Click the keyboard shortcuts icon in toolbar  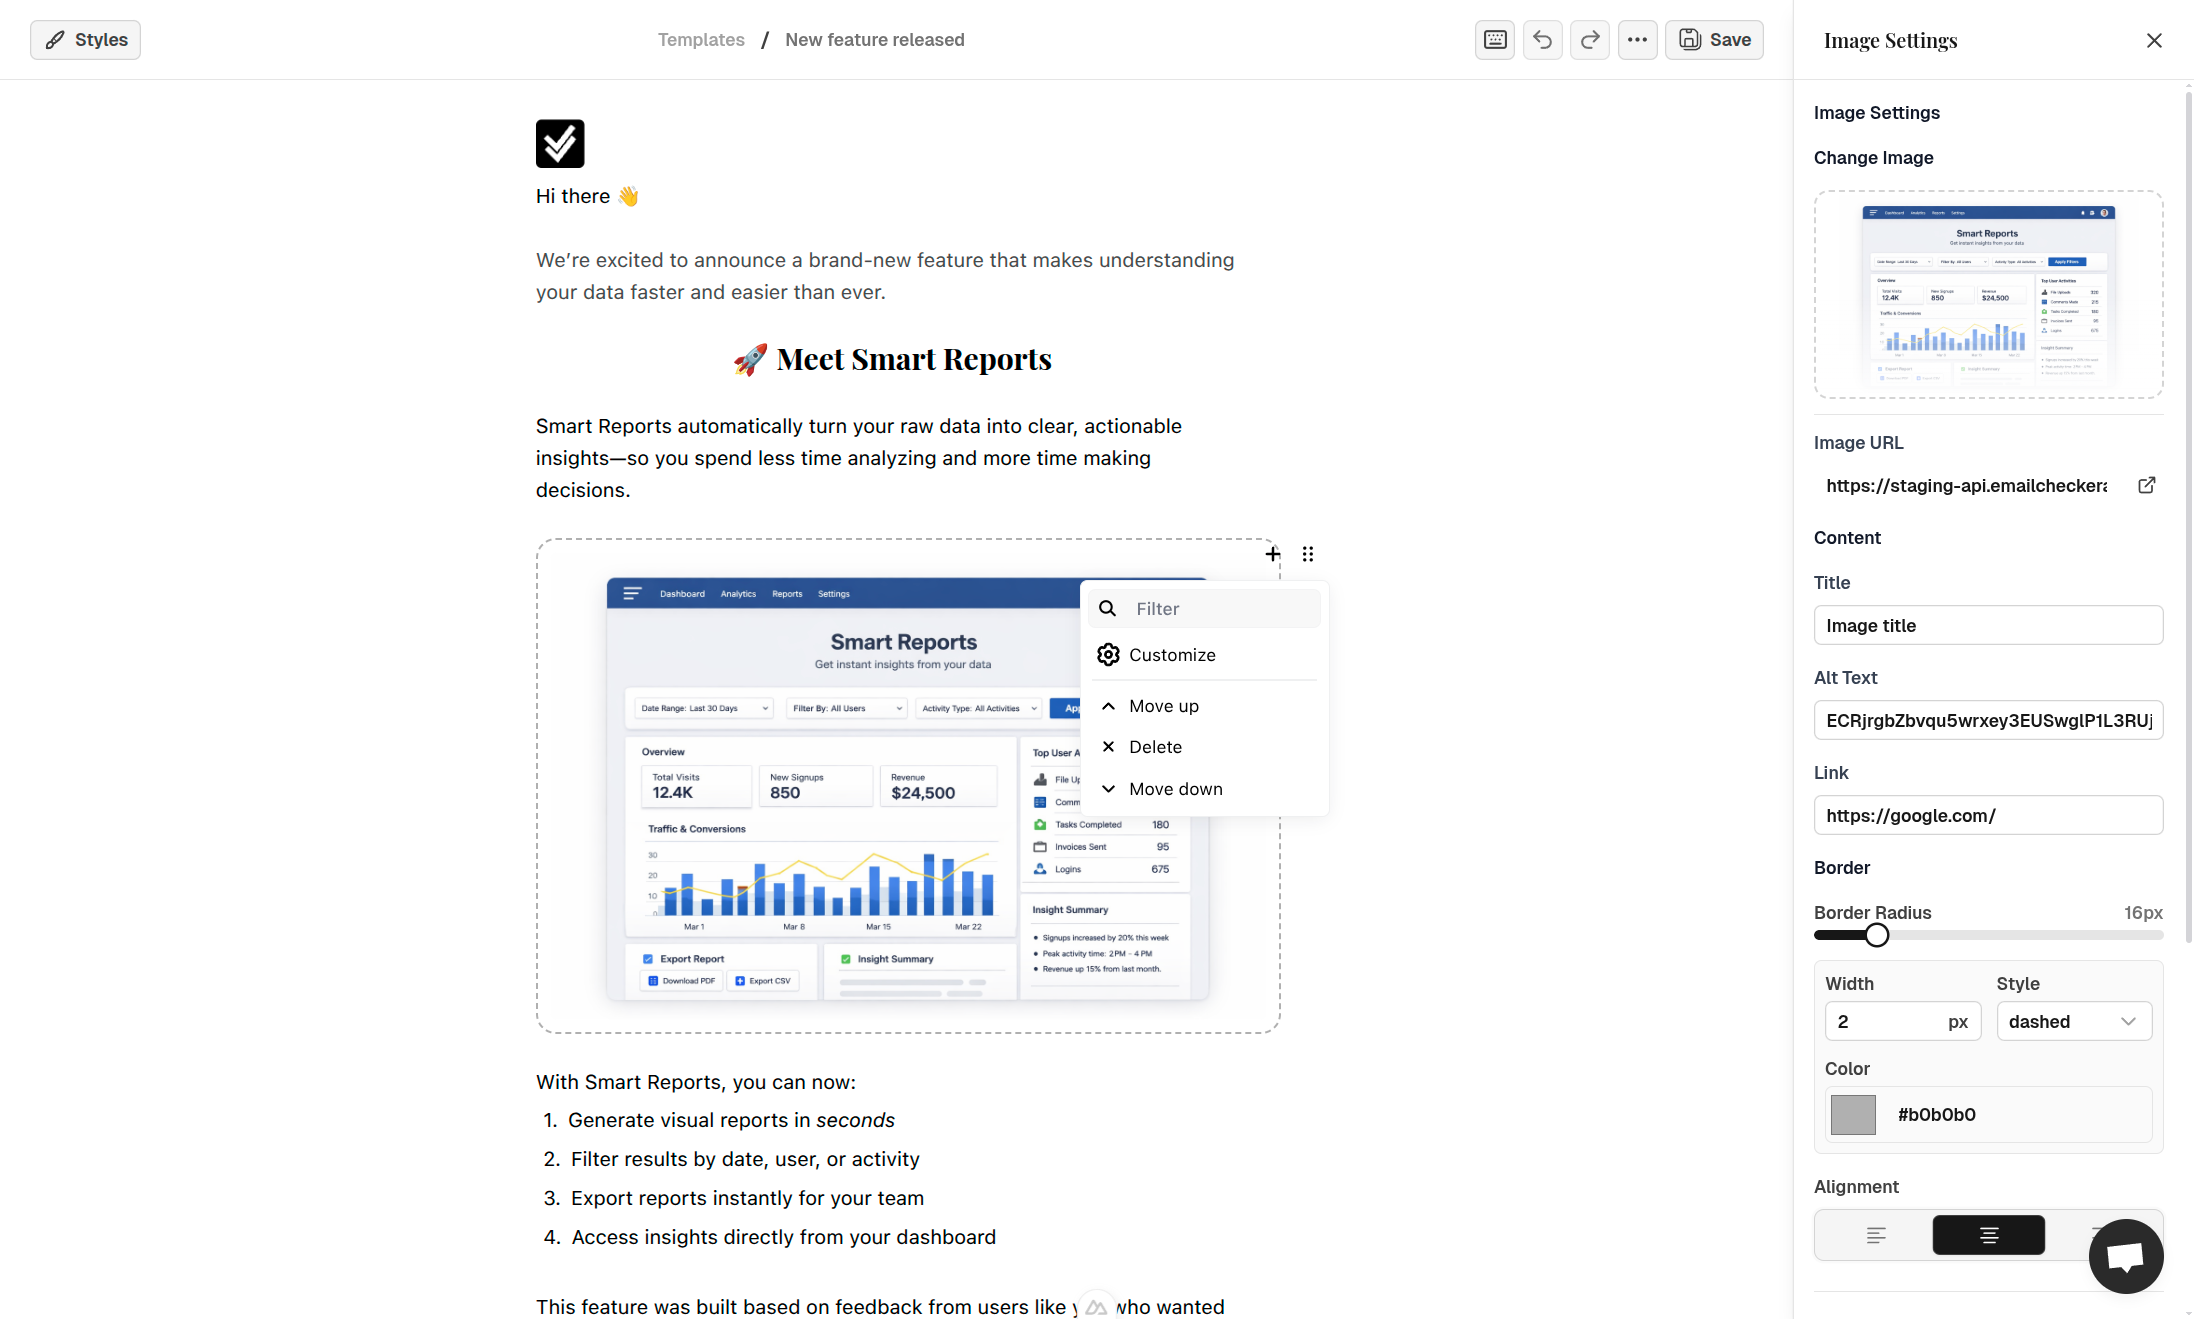1495,40
